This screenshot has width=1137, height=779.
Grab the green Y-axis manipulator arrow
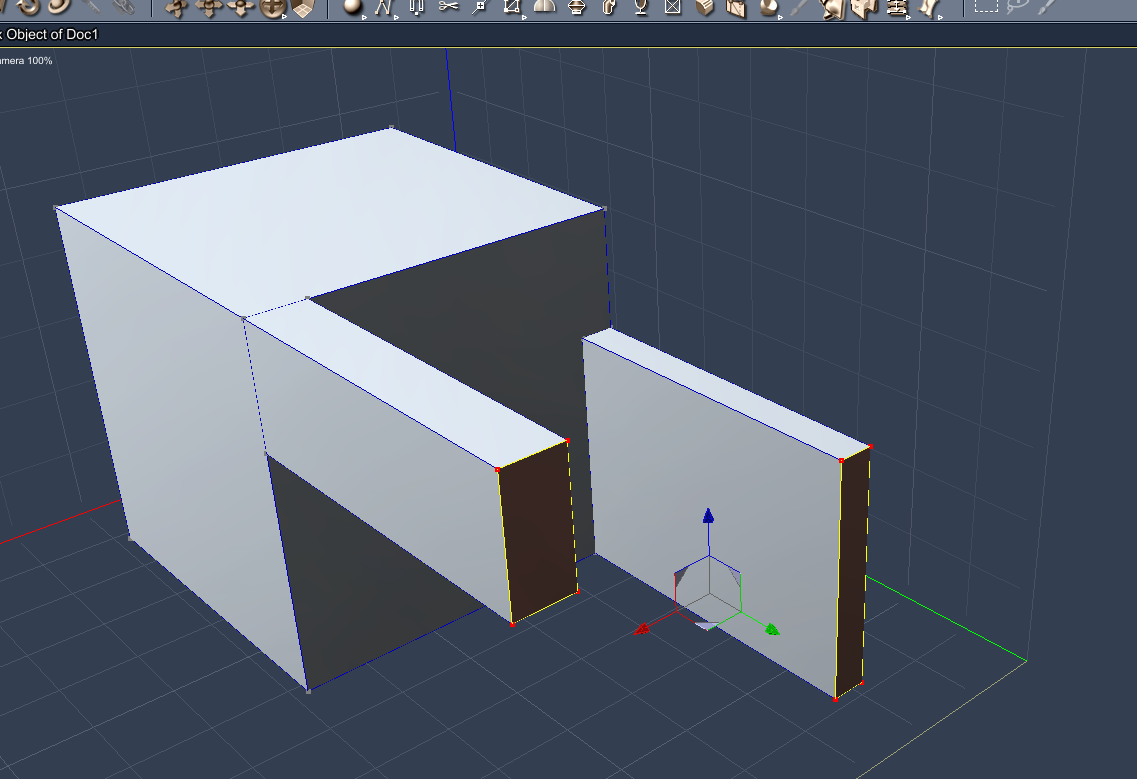point(772,629)
